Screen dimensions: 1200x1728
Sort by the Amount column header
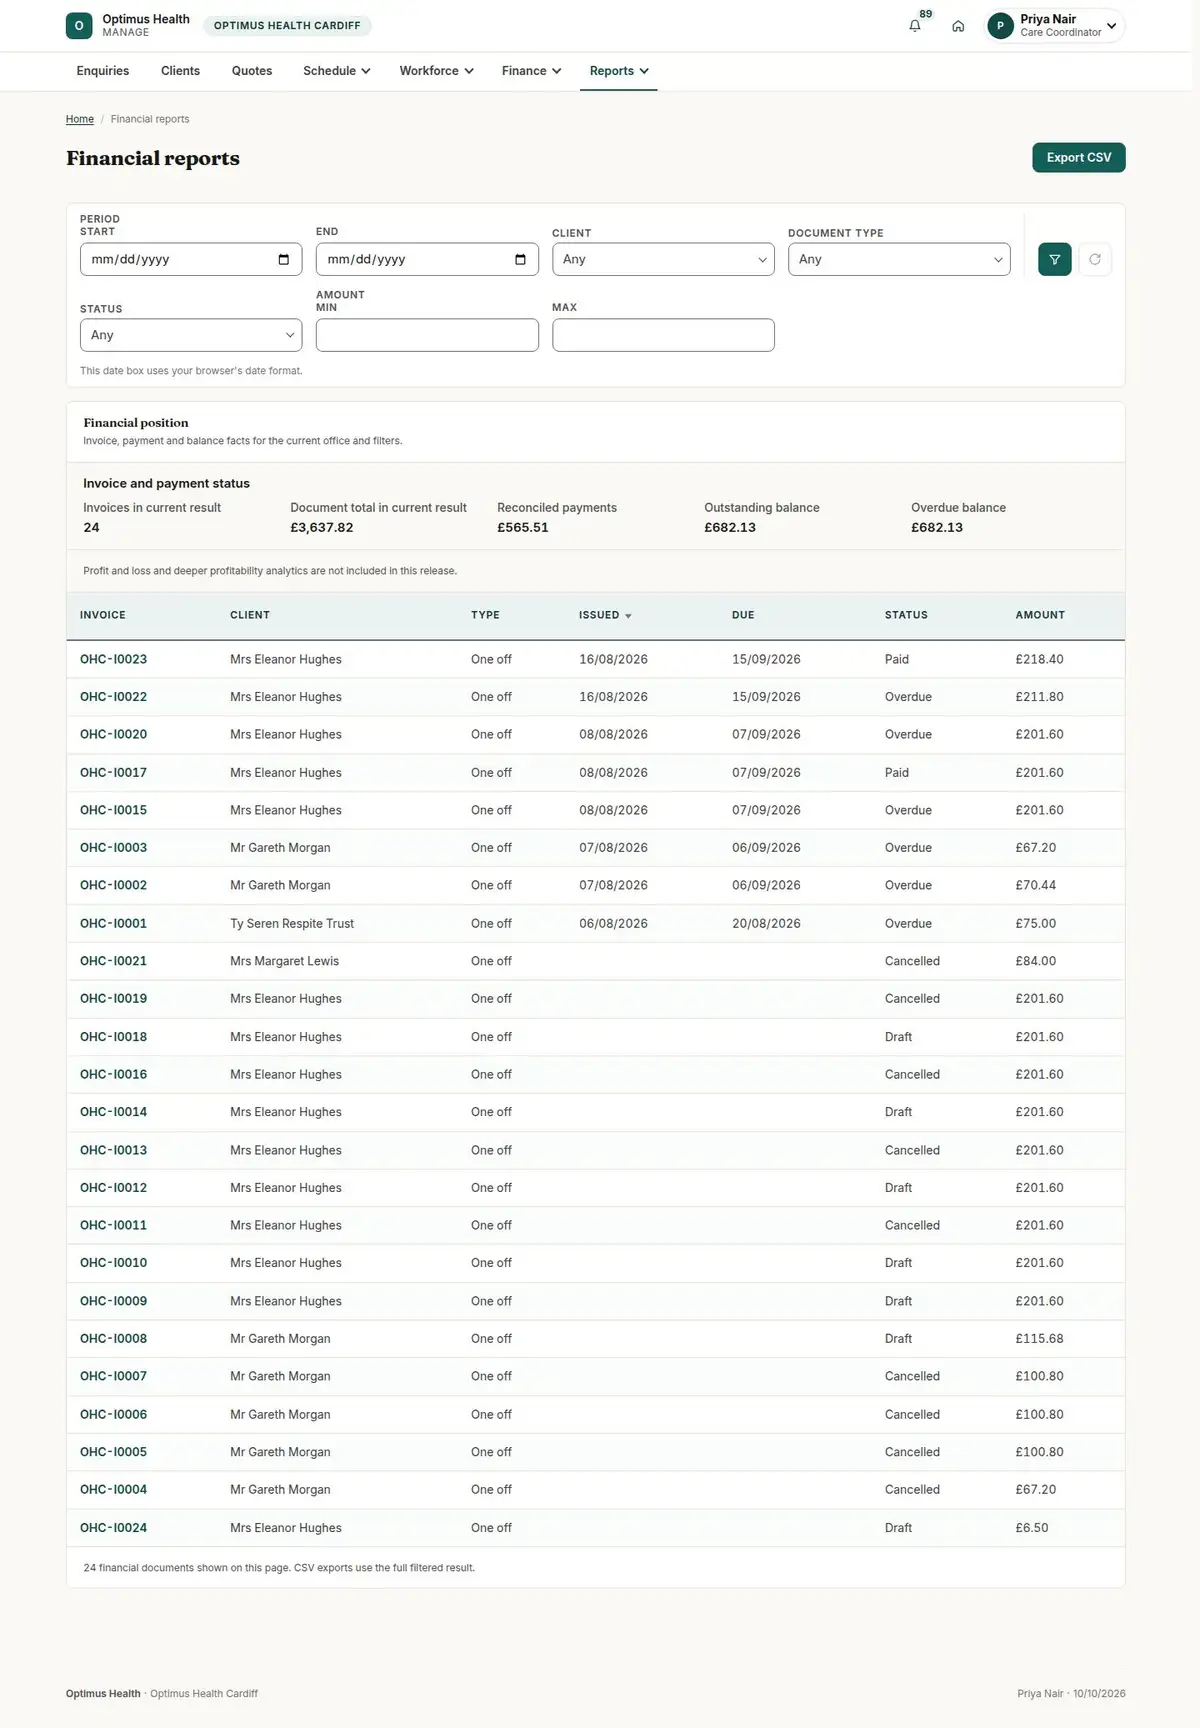click(1040, 616)
